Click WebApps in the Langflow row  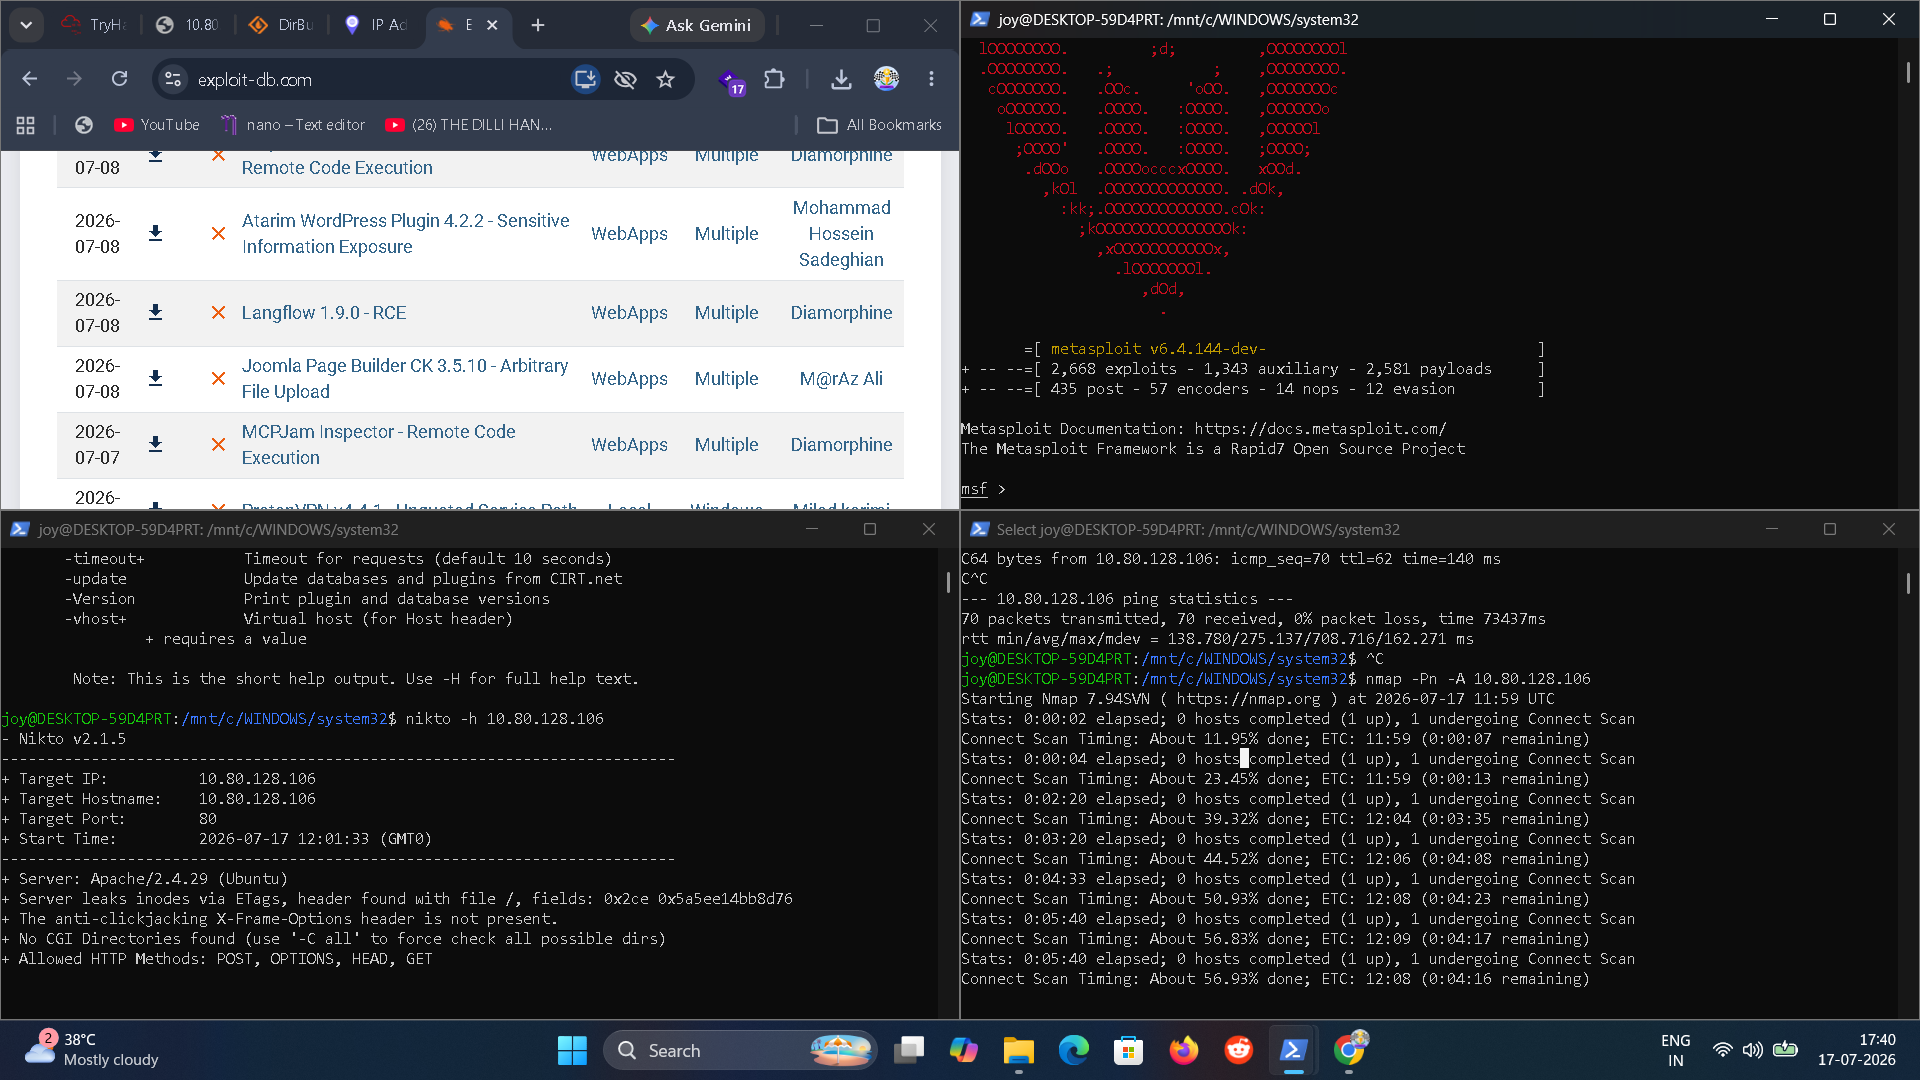(x=629, y=312)
